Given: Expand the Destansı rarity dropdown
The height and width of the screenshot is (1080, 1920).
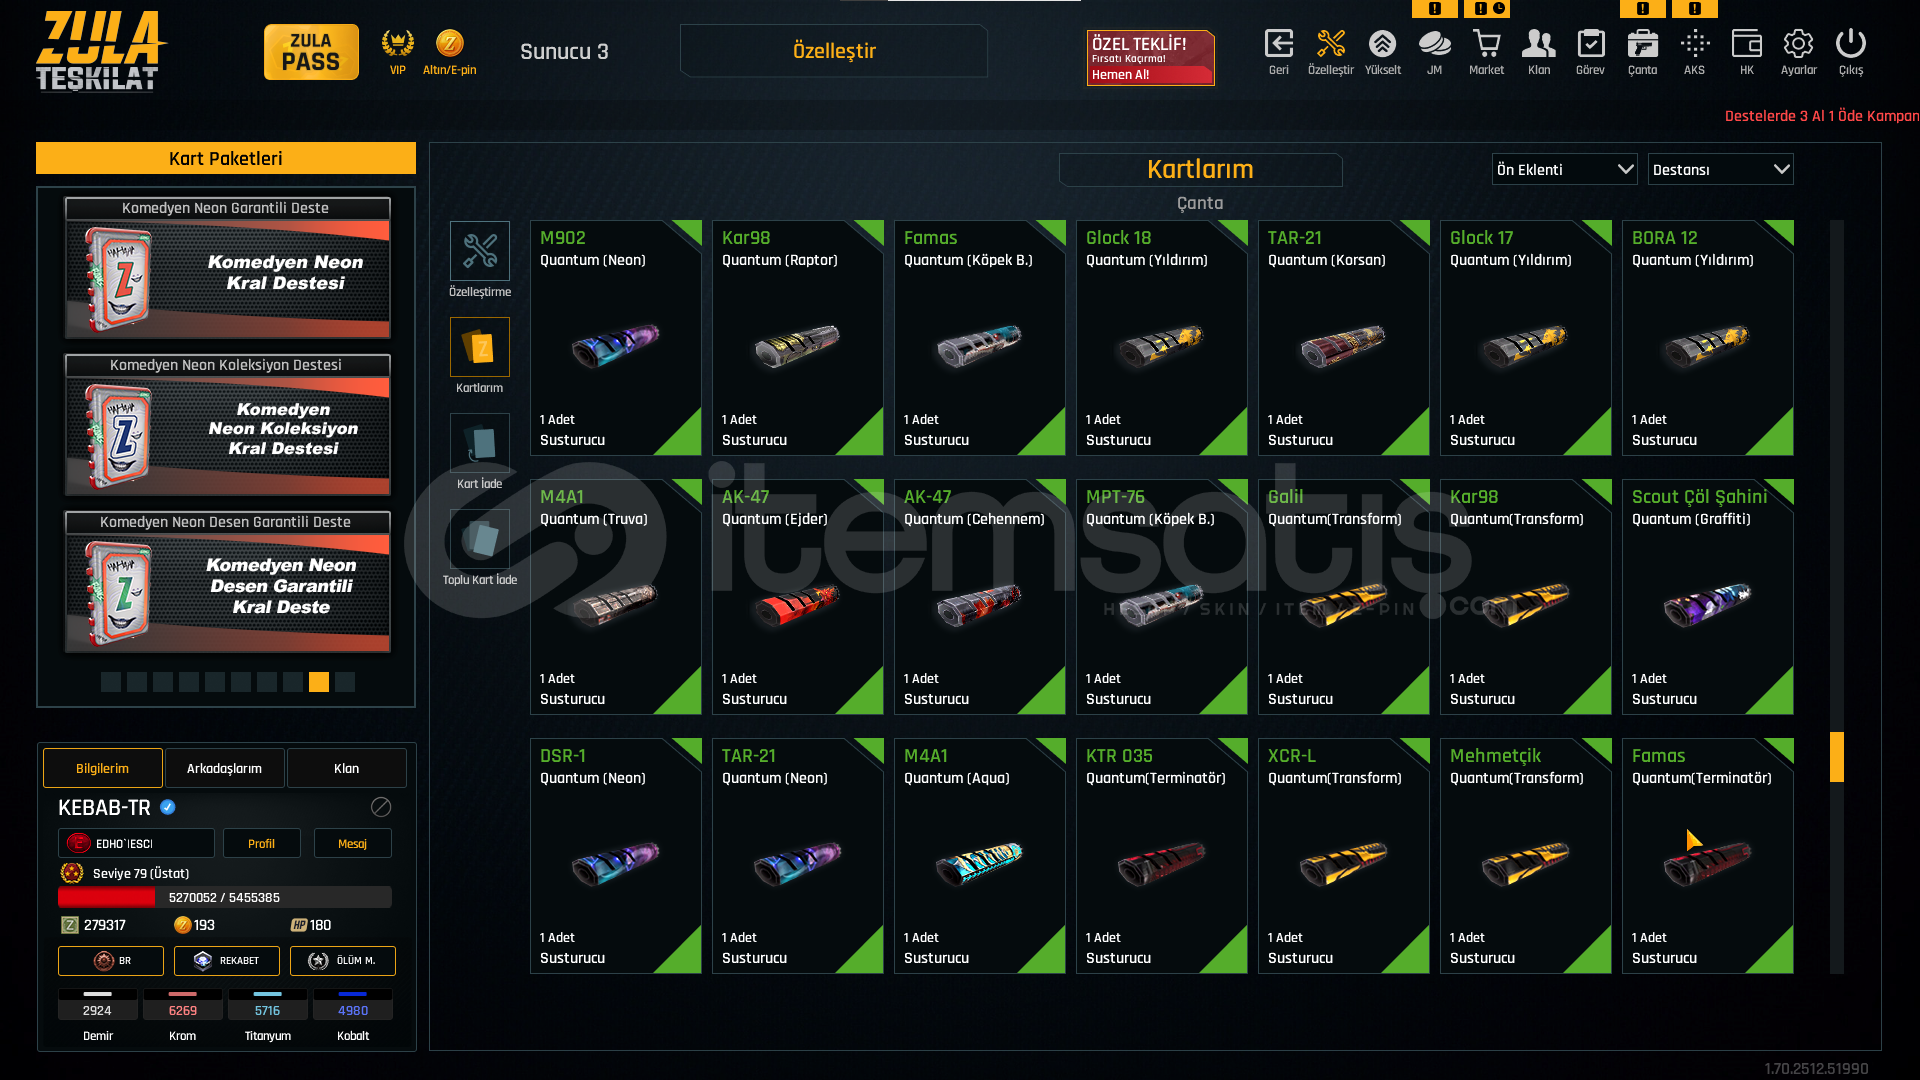Looking at the screenshot, I should (x=1720, y=169).
